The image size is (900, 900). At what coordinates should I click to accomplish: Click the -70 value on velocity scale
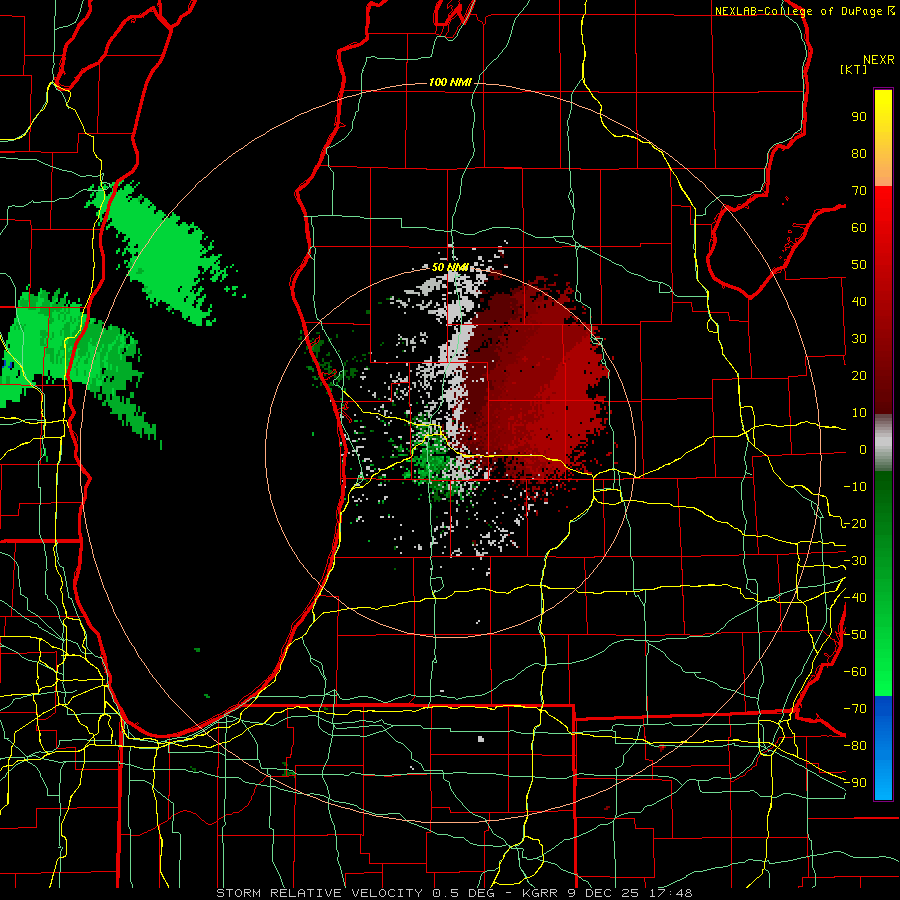[855, 709]
